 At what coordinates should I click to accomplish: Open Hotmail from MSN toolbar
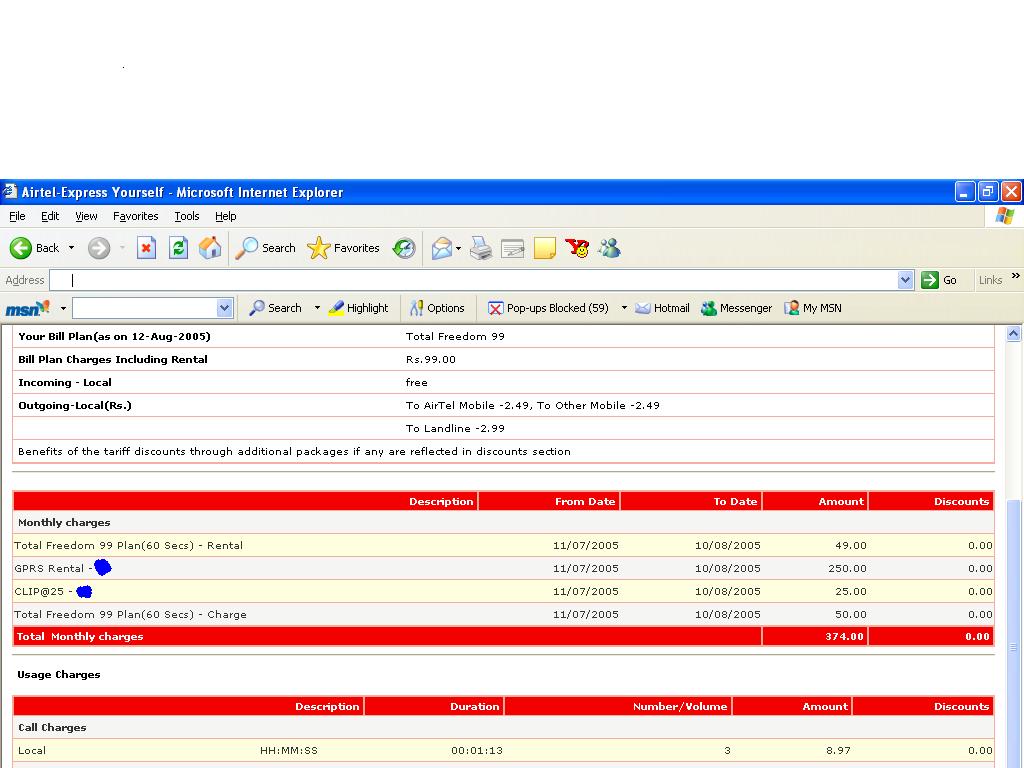662,308
